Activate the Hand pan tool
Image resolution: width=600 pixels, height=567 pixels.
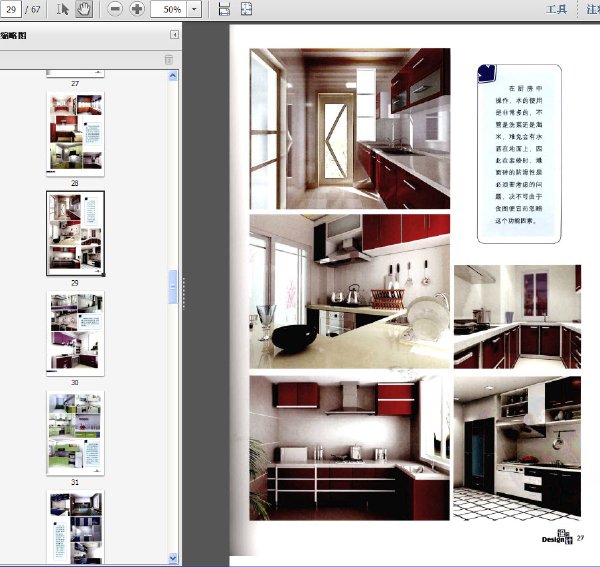point(84,9)
